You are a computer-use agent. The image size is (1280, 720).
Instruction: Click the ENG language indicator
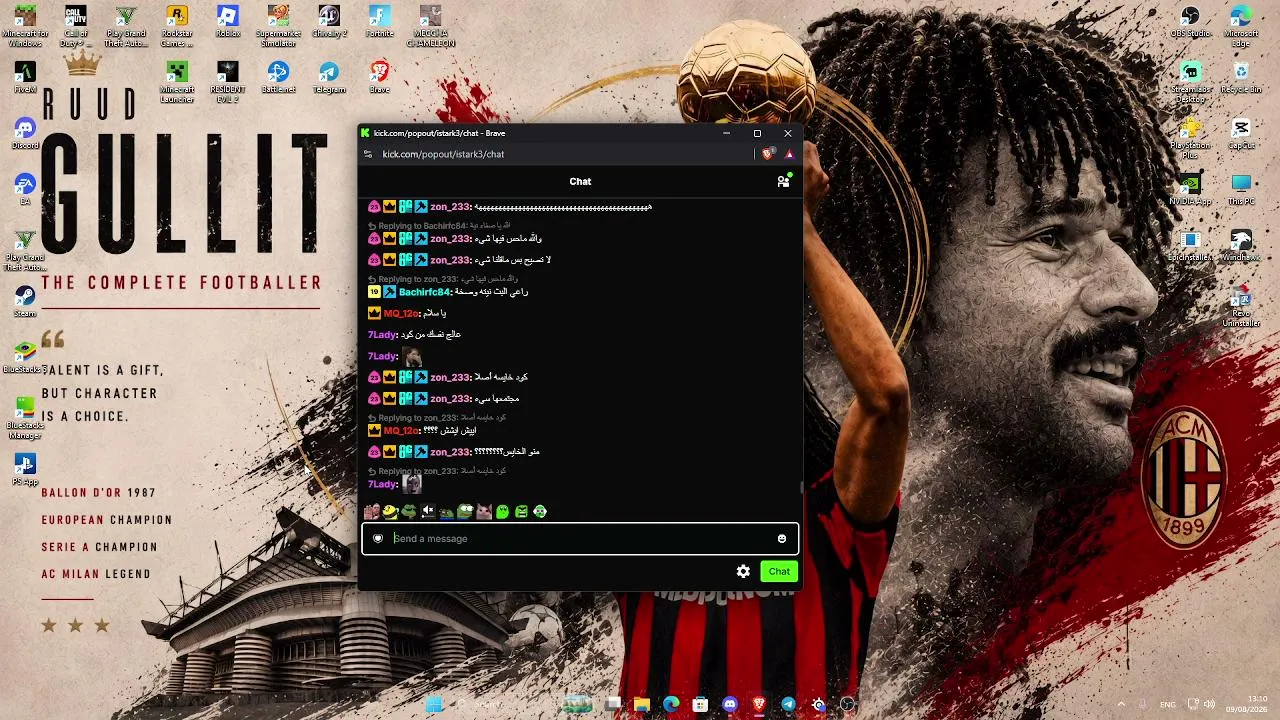point(1168,704)
